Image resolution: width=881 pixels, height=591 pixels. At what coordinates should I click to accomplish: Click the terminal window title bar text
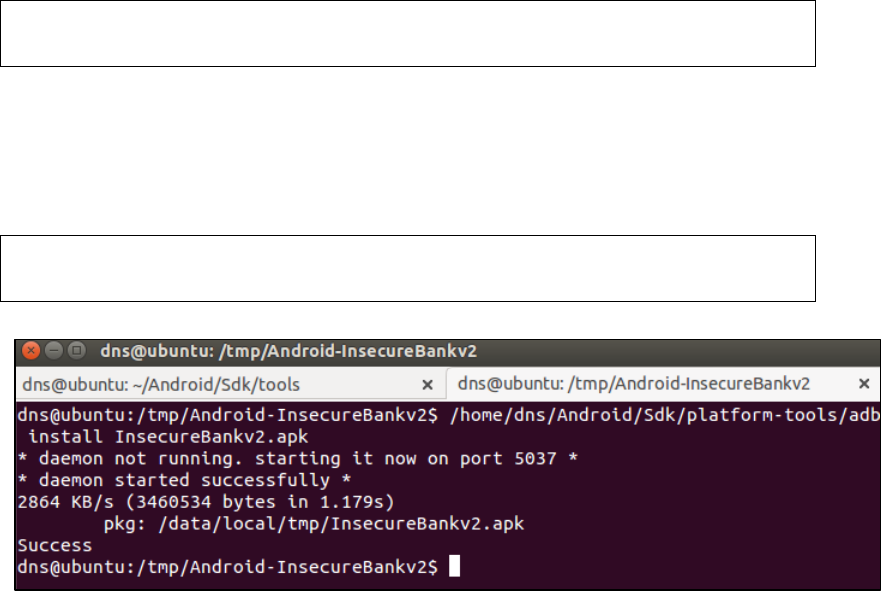[290, 351]
